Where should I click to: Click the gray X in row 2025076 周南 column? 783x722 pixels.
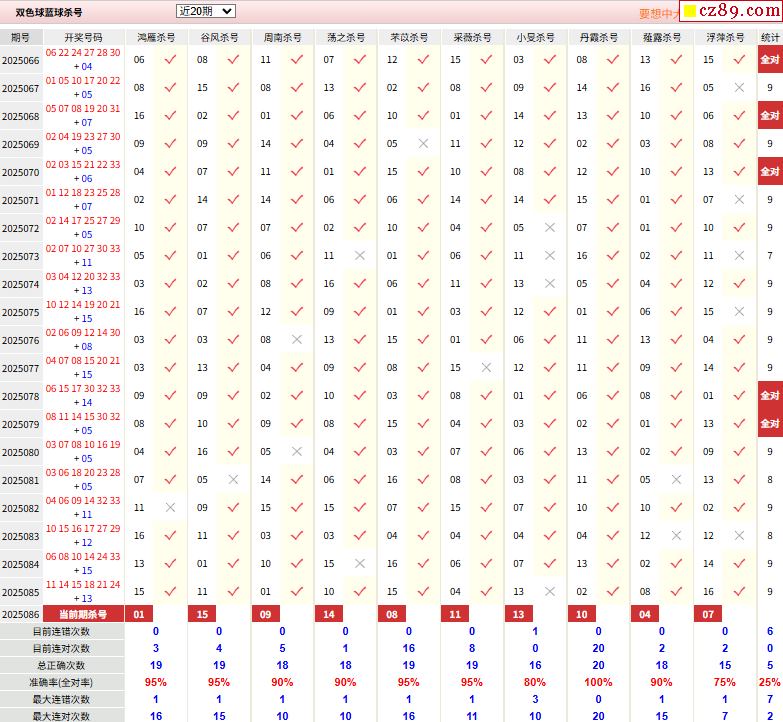[x=297, y=340]
